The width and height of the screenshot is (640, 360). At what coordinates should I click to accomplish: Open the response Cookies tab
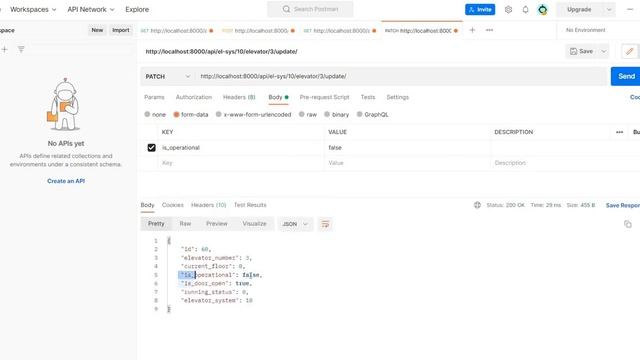point(173,205)
